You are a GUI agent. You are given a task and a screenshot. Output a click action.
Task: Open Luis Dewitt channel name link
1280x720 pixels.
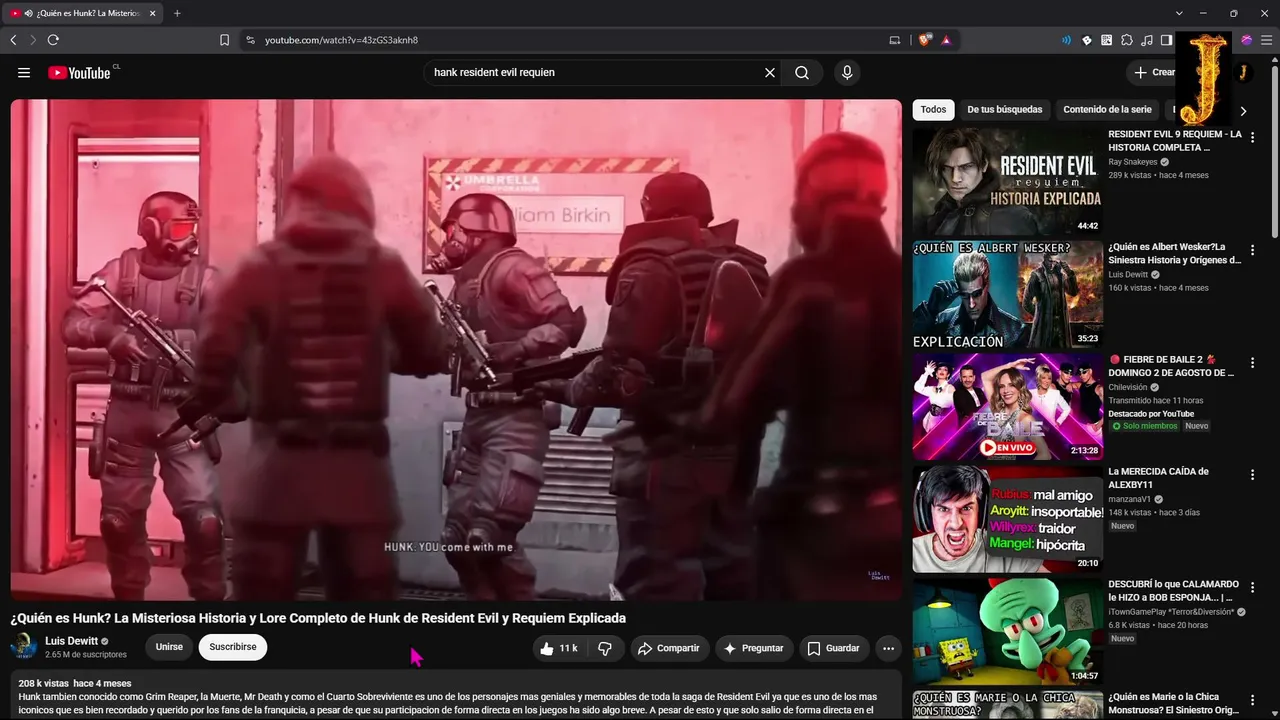tap(72, 641)
